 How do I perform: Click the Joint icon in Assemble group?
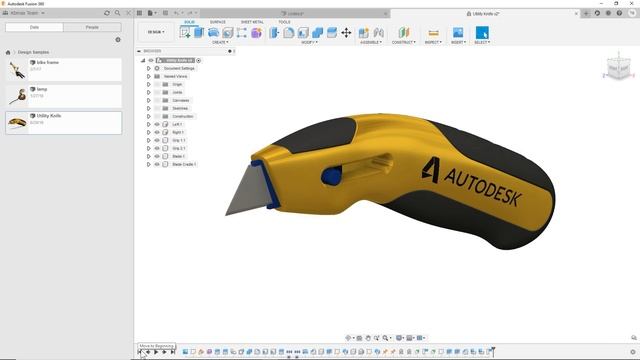tap(378, 32)
